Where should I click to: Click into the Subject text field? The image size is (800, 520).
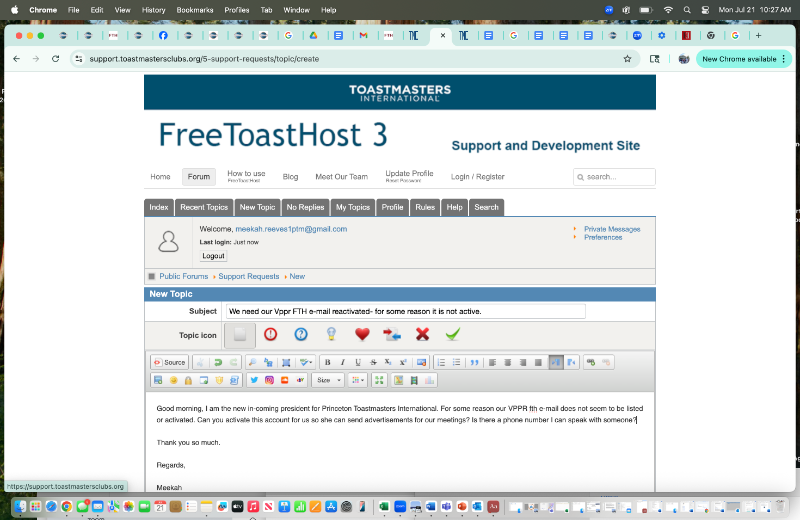(x=405, y=311)
